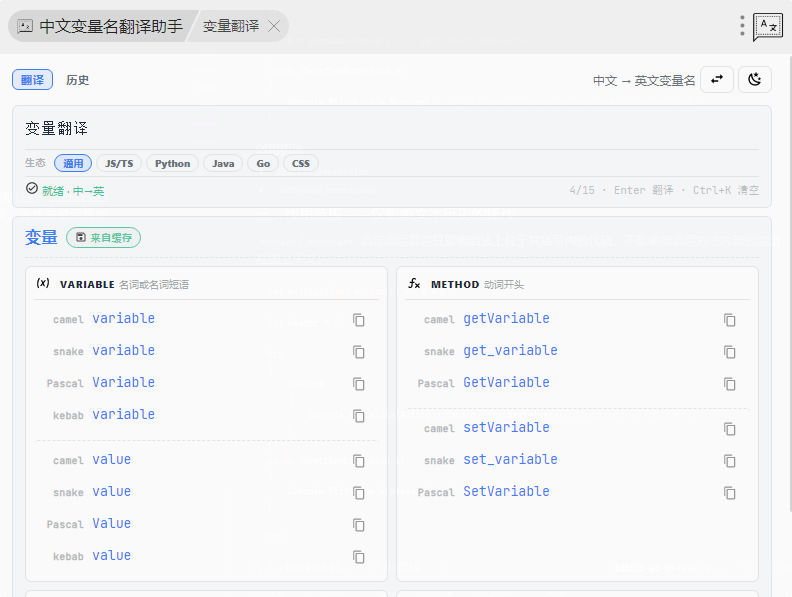792x597 pixels.
Task: Copy 'get_variable' method name
Action: click(729, 352)
